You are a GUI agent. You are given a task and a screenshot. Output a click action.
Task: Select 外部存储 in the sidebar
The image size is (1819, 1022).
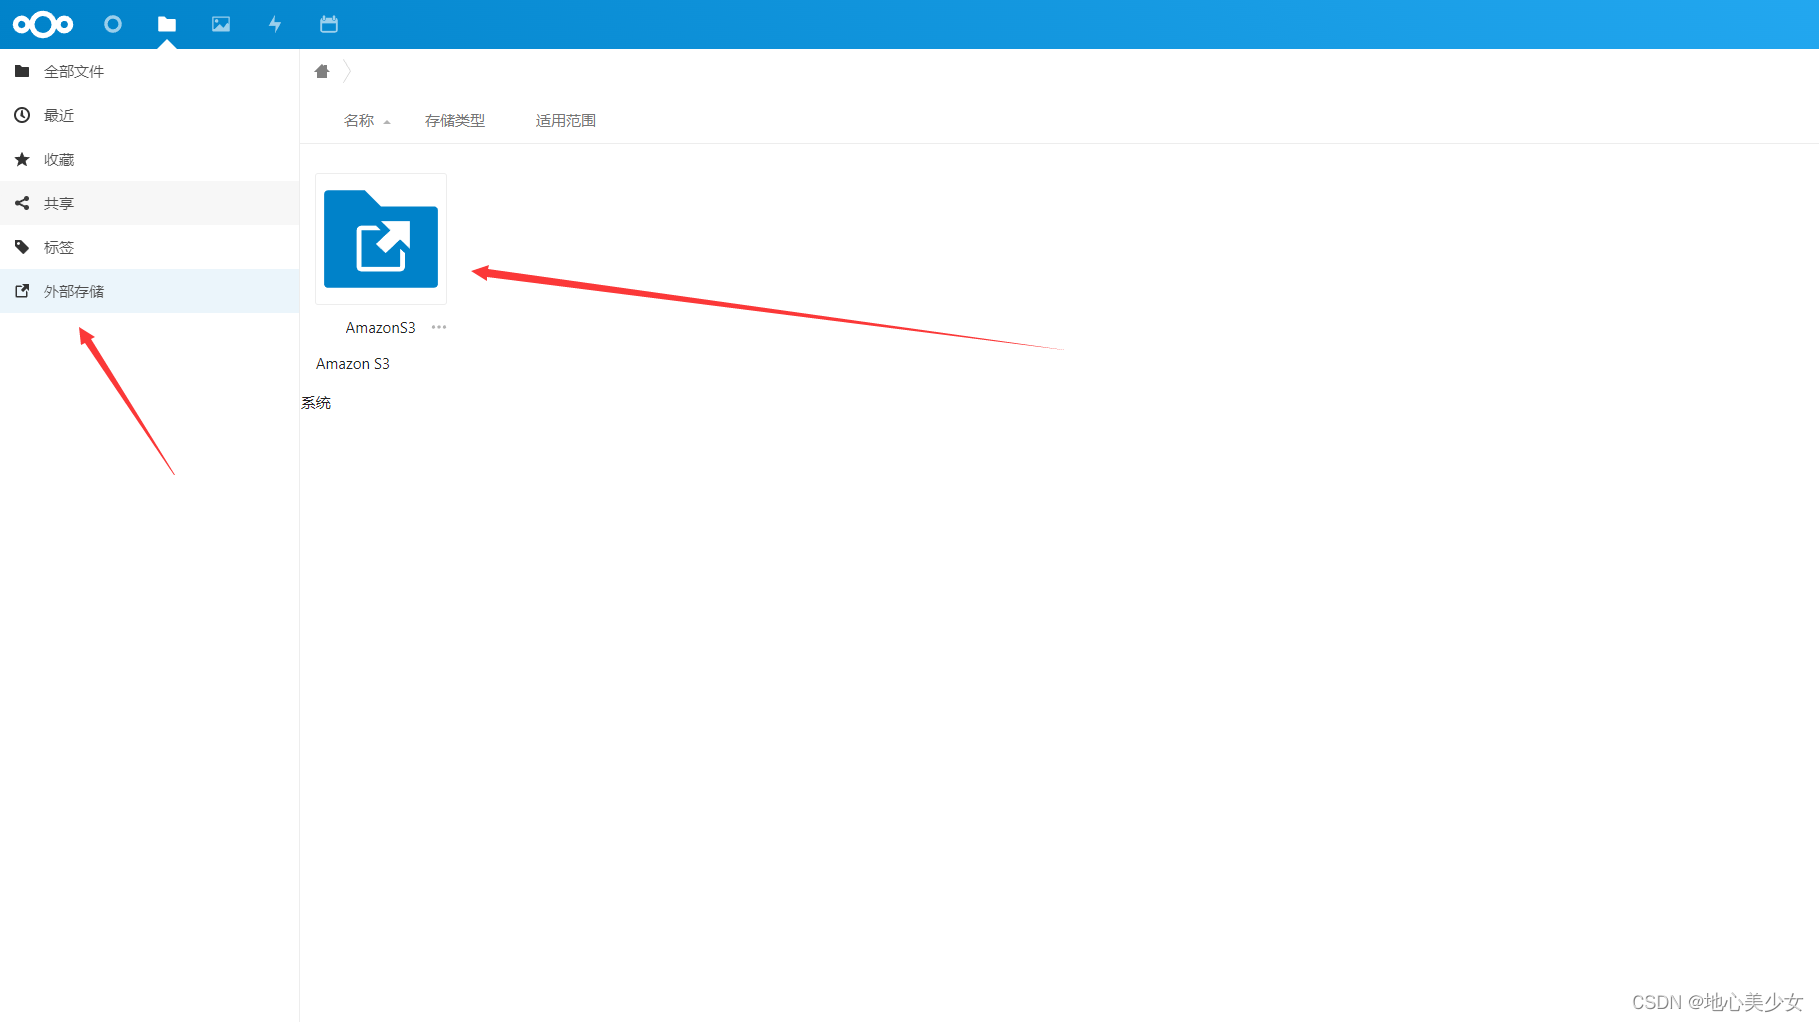point(150,291)
